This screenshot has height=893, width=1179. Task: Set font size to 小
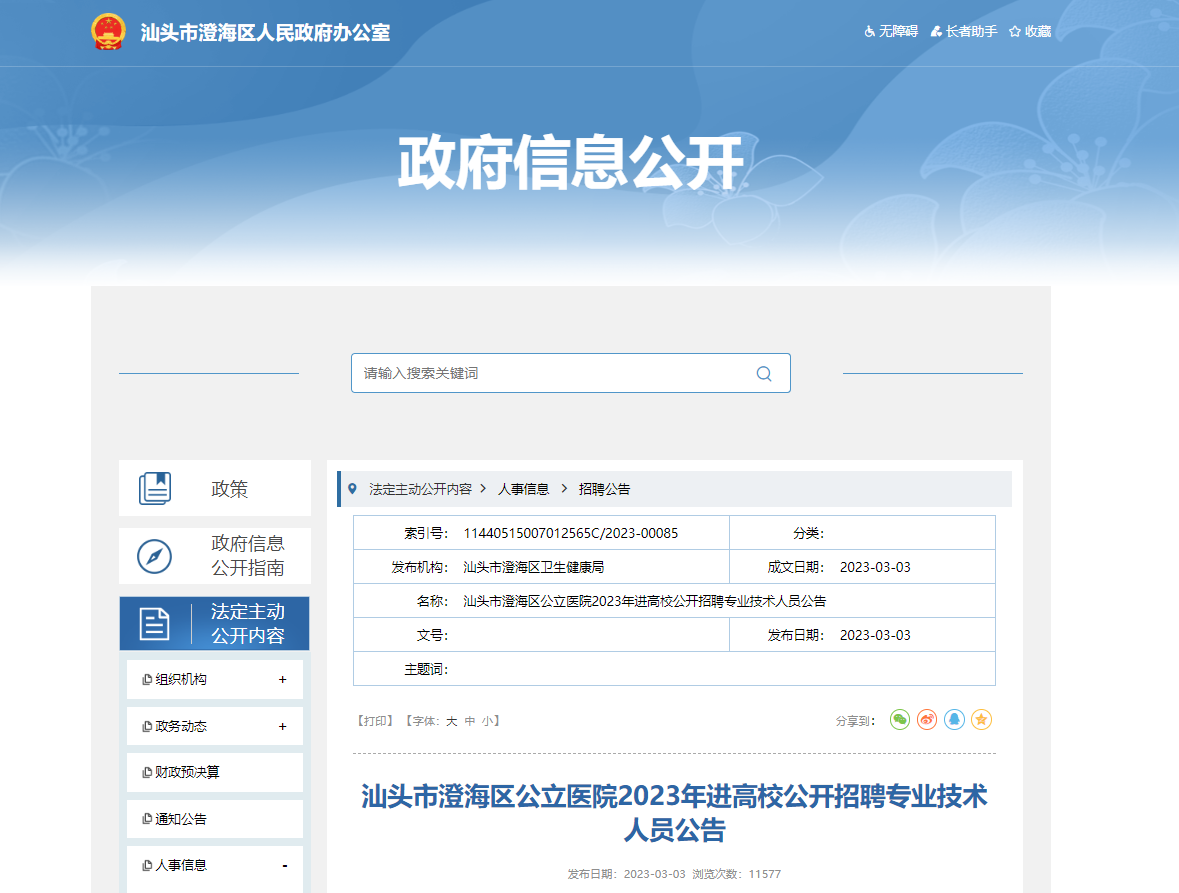pyautogui.click(x=486, y=721)
